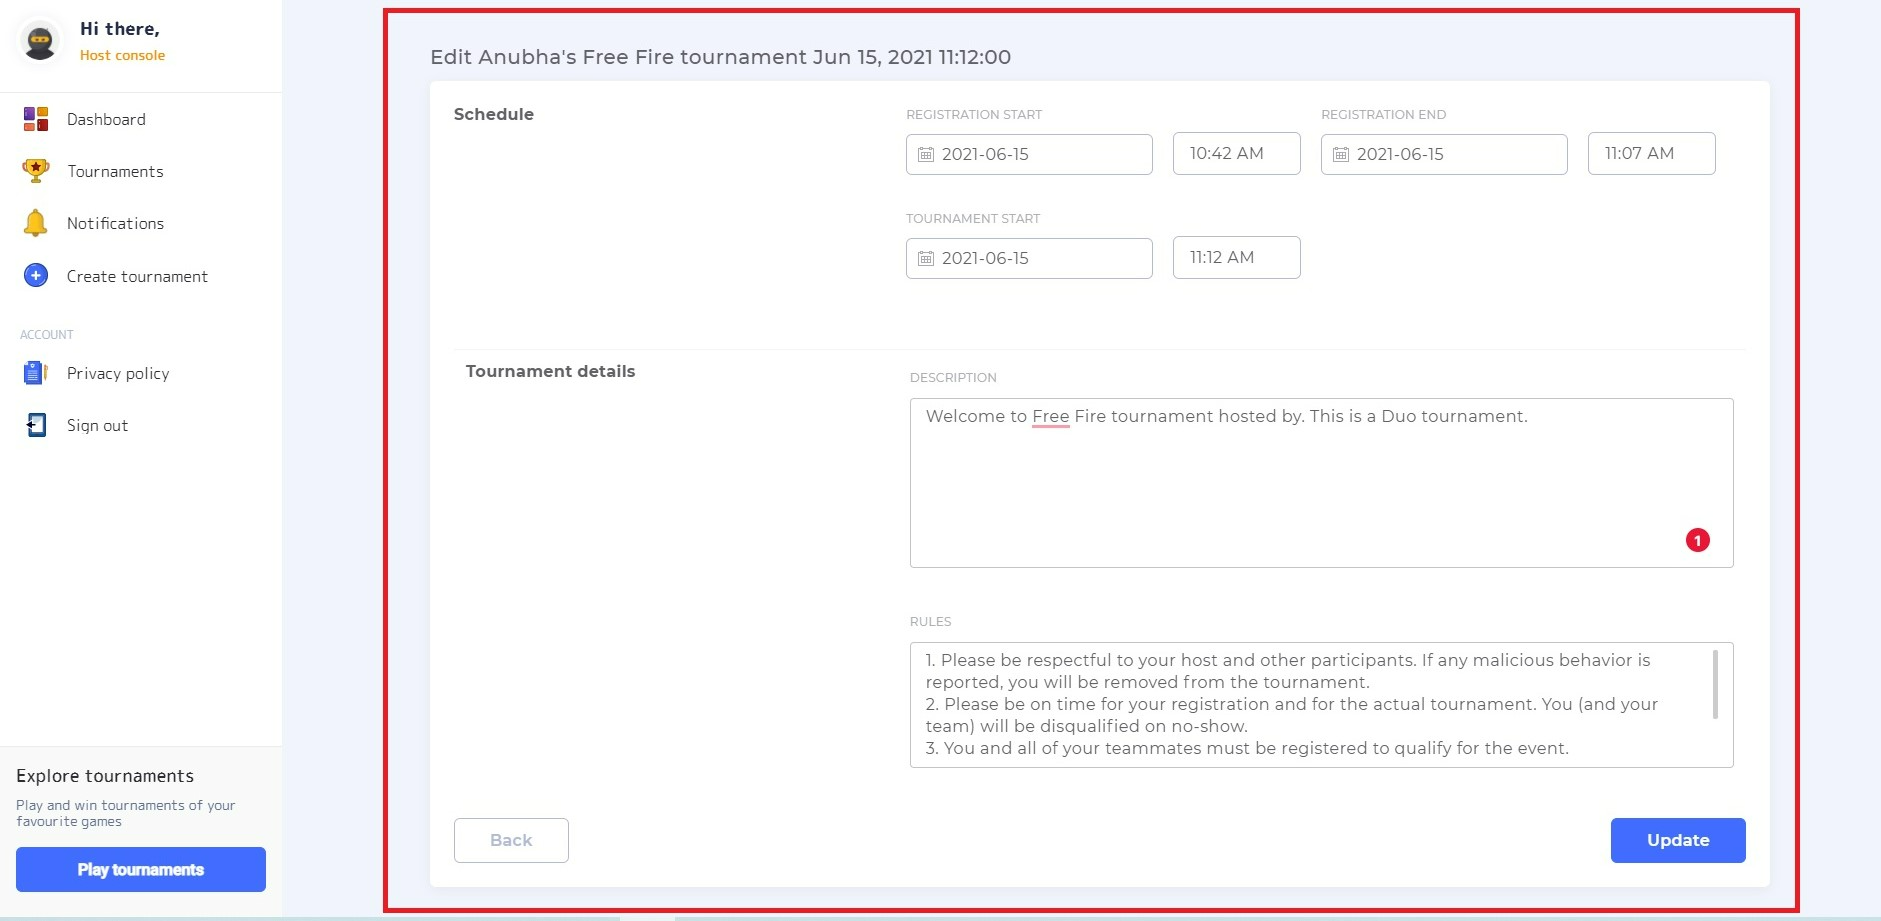
Task: Click the Host console link
Action: point(122,55)
